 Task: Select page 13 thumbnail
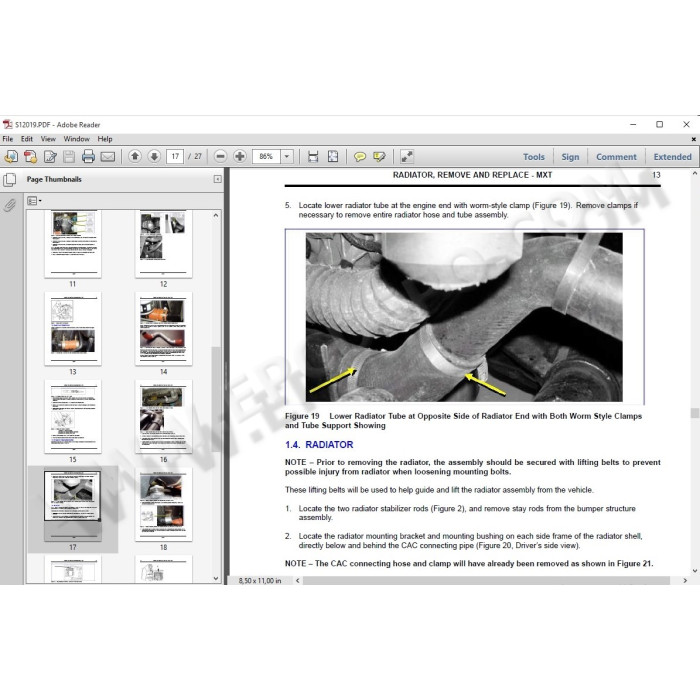73,329
